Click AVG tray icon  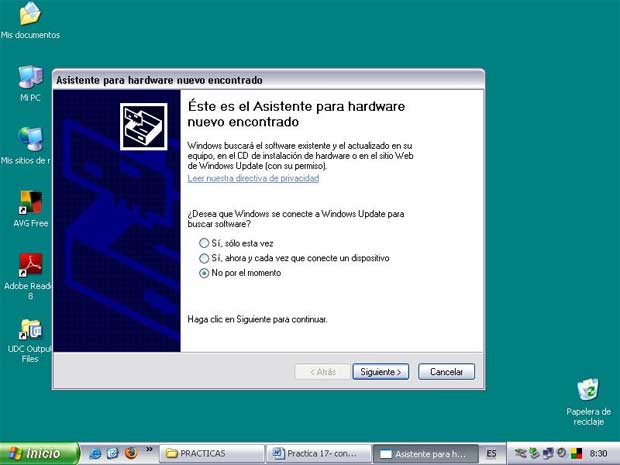point(577,453)
